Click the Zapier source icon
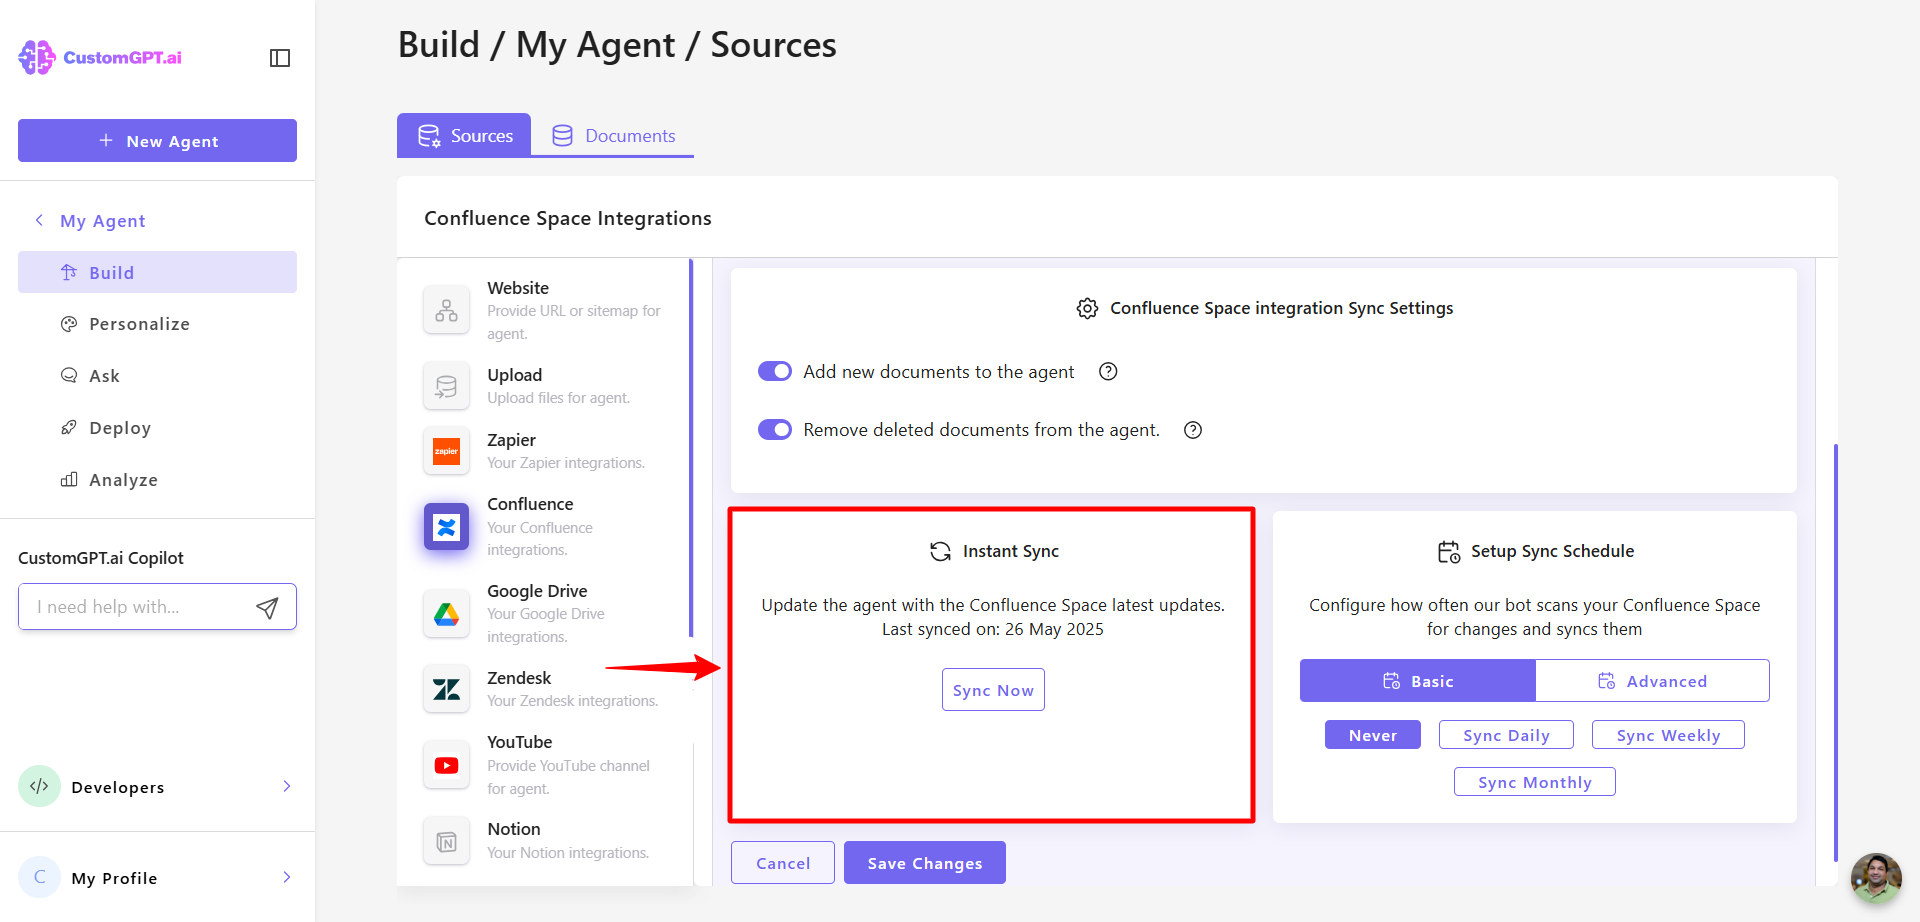This screenshot has width=1920, height=922. click(446, 451)
